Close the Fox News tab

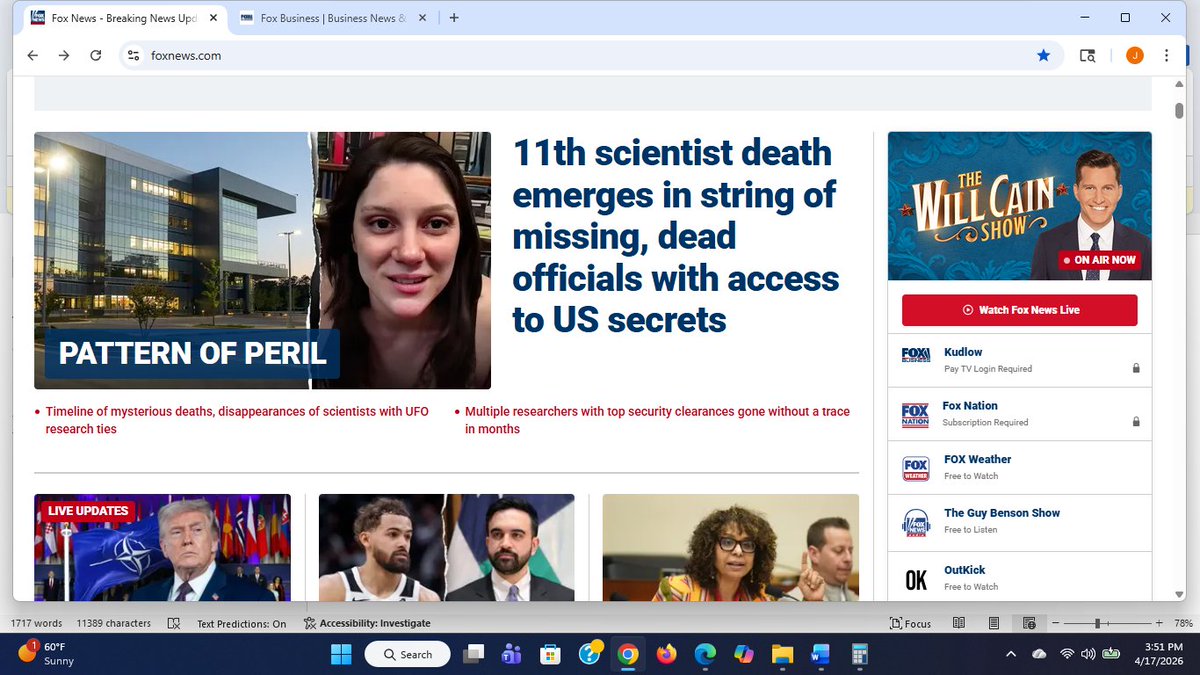coord(213,18)
